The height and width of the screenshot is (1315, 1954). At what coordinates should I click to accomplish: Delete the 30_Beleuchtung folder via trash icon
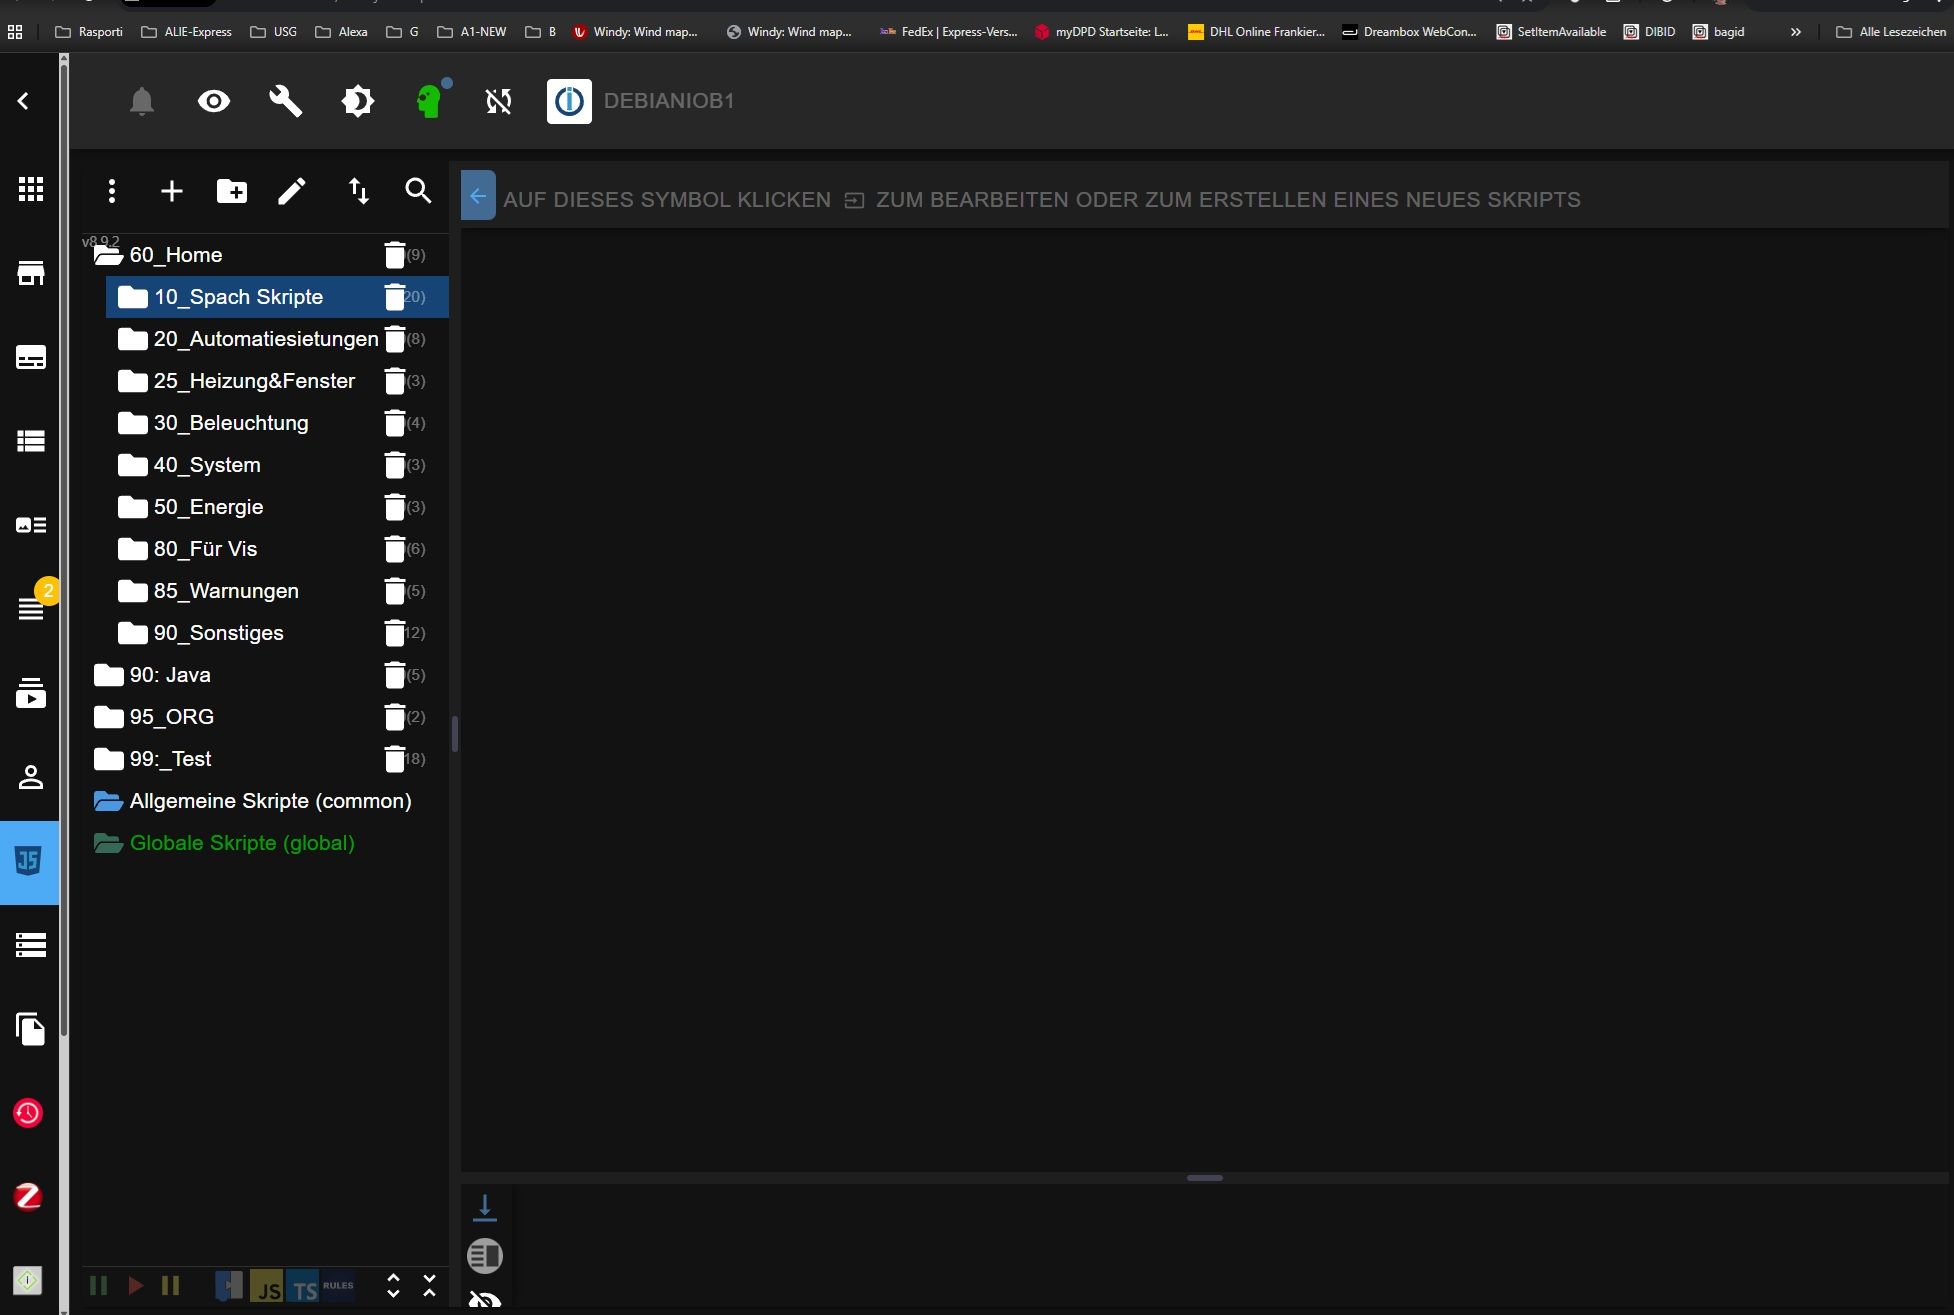point(395,423)
